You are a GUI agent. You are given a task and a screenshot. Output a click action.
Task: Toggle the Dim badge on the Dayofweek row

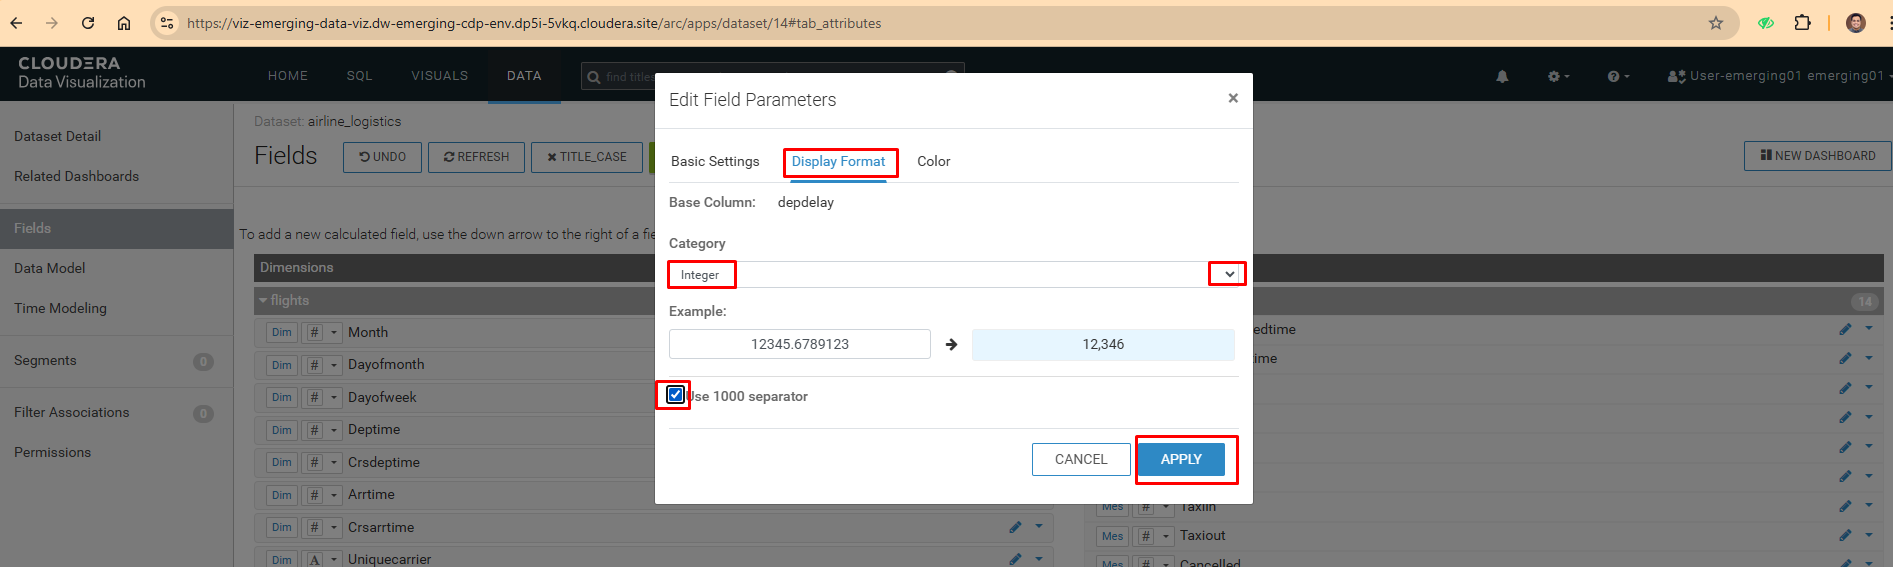pyautogui.click(x=282, y=397)
